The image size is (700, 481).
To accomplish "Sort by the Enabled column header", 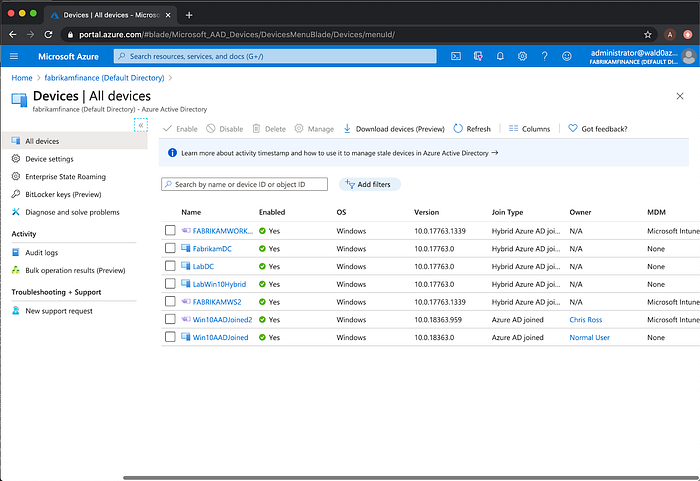I will (x=272, y=213).
